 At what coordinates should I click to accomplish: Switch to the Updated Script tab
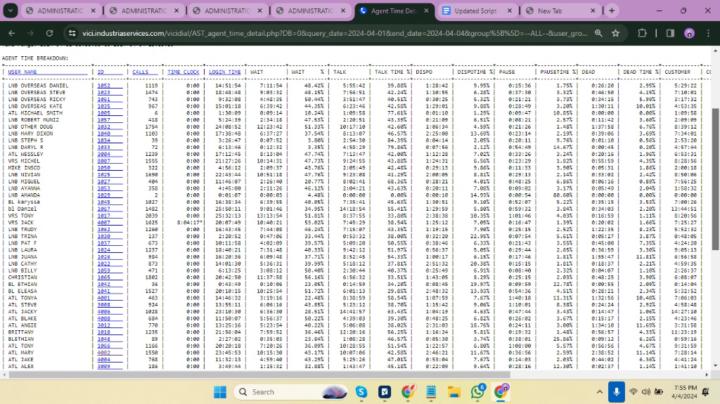point(472,10)
